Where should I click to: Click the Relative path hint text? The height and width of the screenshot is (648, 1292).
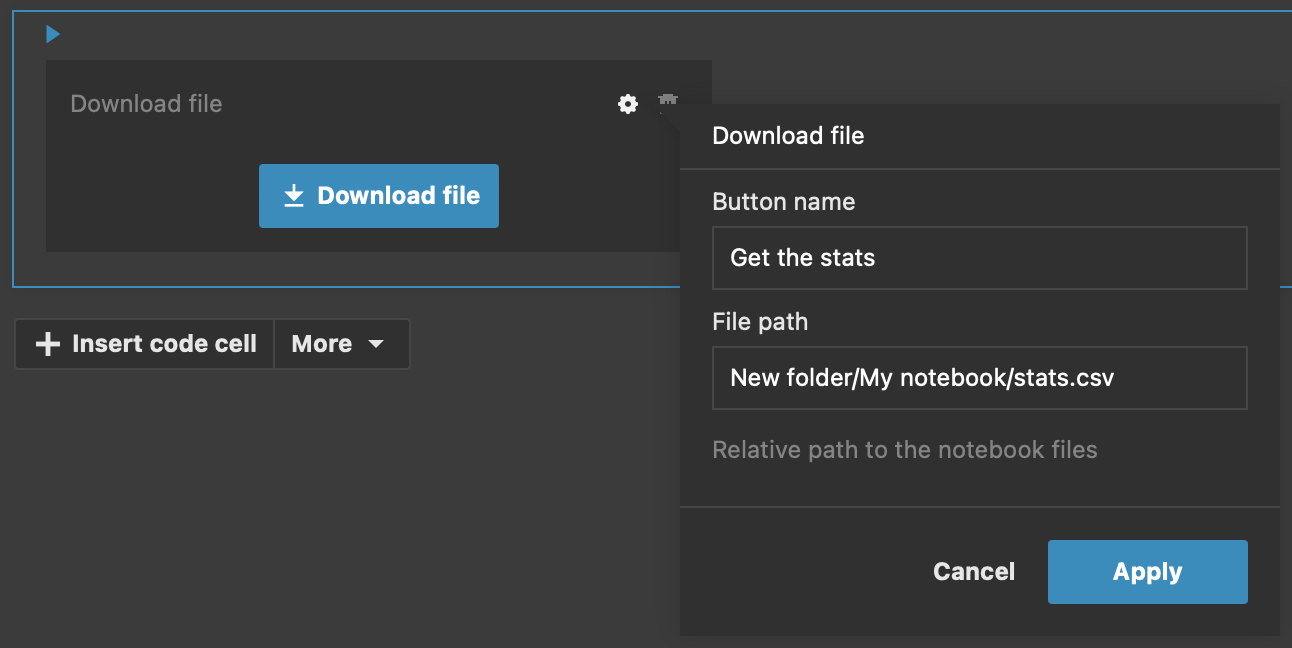point(904,449)
